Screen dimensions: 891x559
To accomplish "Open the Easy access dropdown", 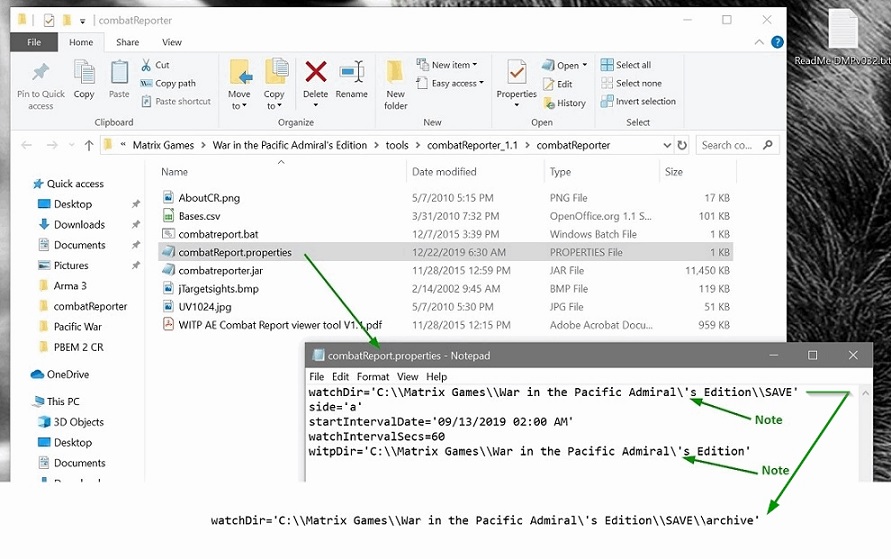I will pyautogui.click(x=449, y=83).
